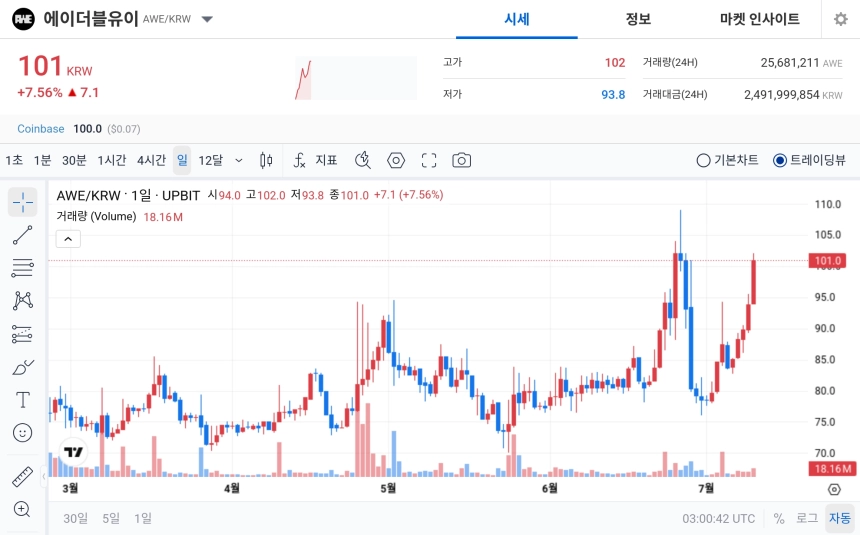860x535 pixels.
Task: Click the 저가 value 93.8
Action: click(613, 94)
